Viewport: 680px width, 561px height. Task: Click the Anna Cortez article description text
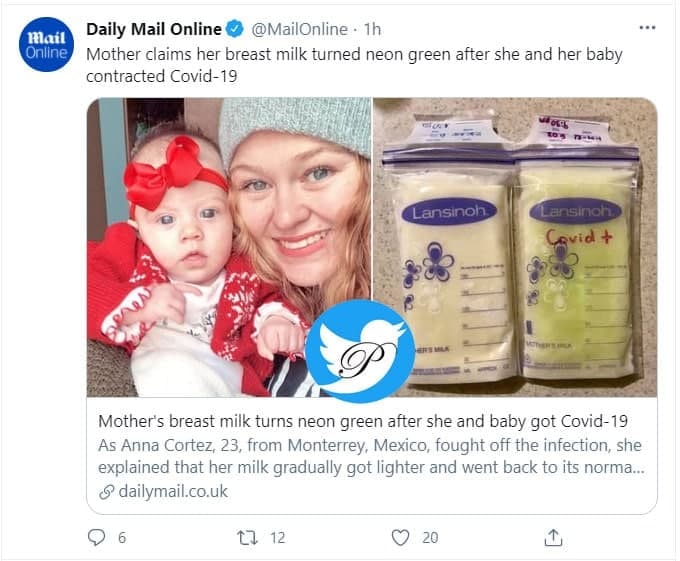[x=370, y=455]
